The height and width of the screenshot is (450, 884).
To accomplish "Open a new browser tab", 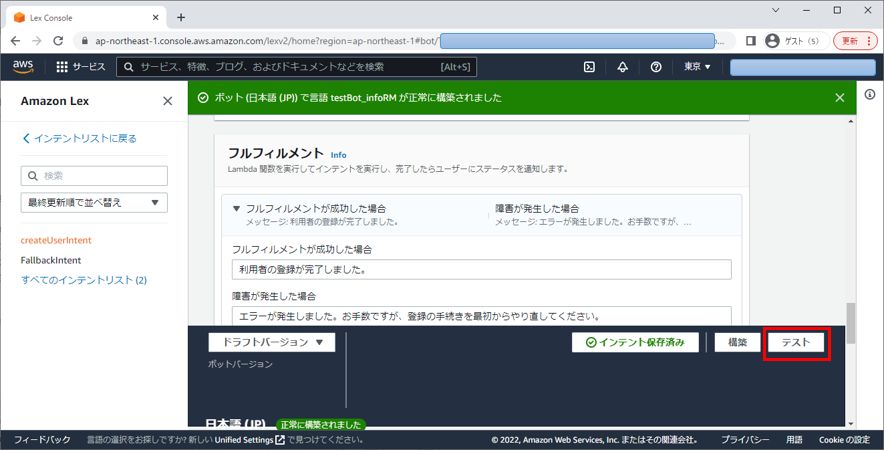I will coord(181,17).
